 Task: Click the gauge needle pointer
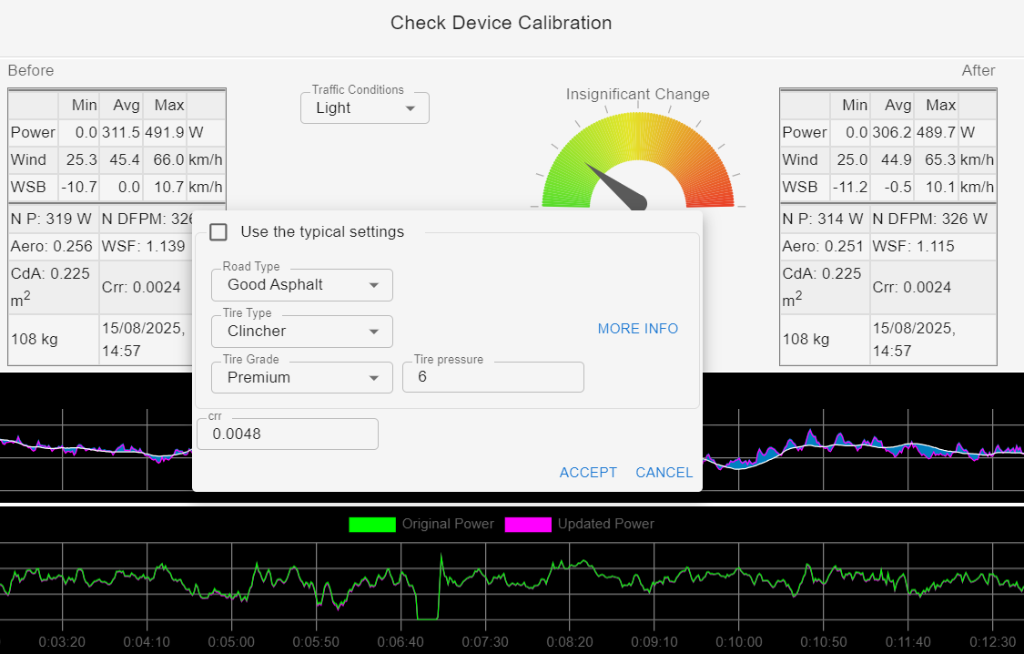614,184
